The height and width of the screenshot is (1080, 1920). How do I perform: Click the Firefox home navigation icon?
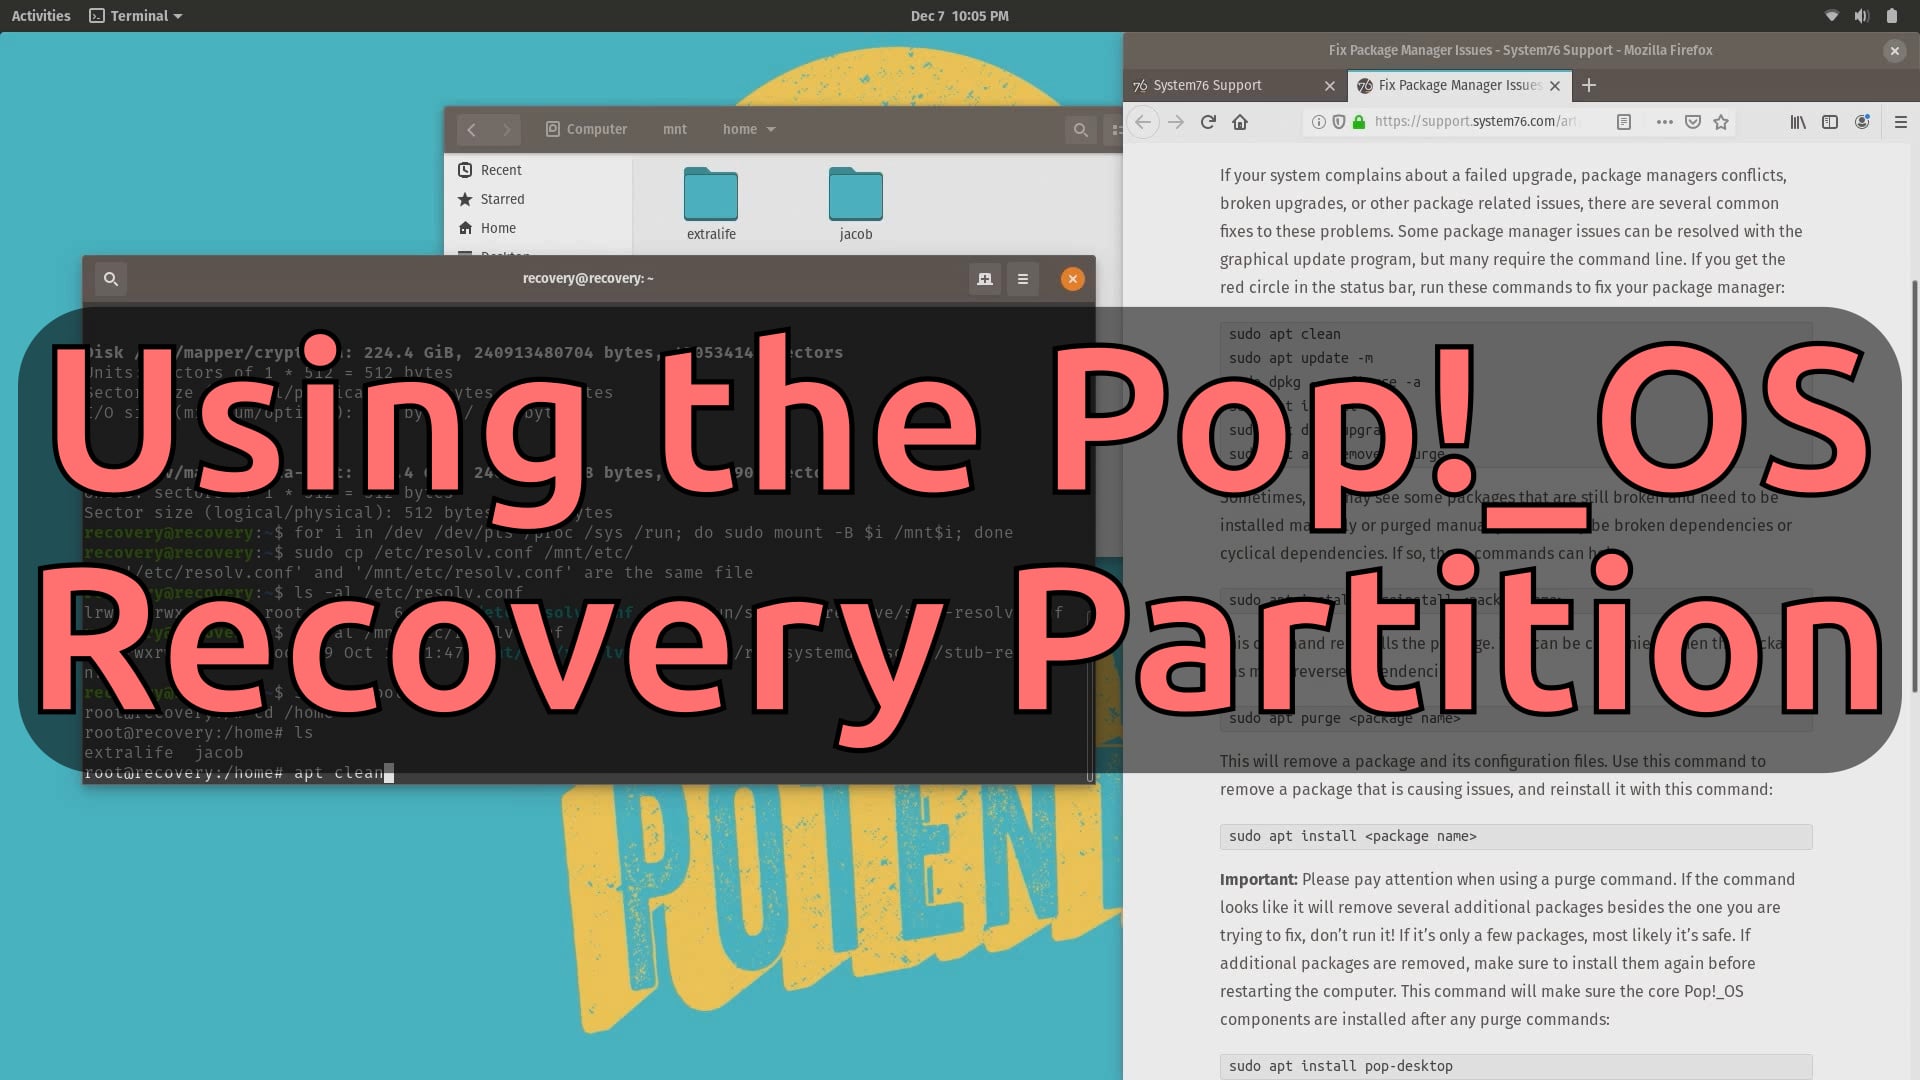[x=1240, y=121]
